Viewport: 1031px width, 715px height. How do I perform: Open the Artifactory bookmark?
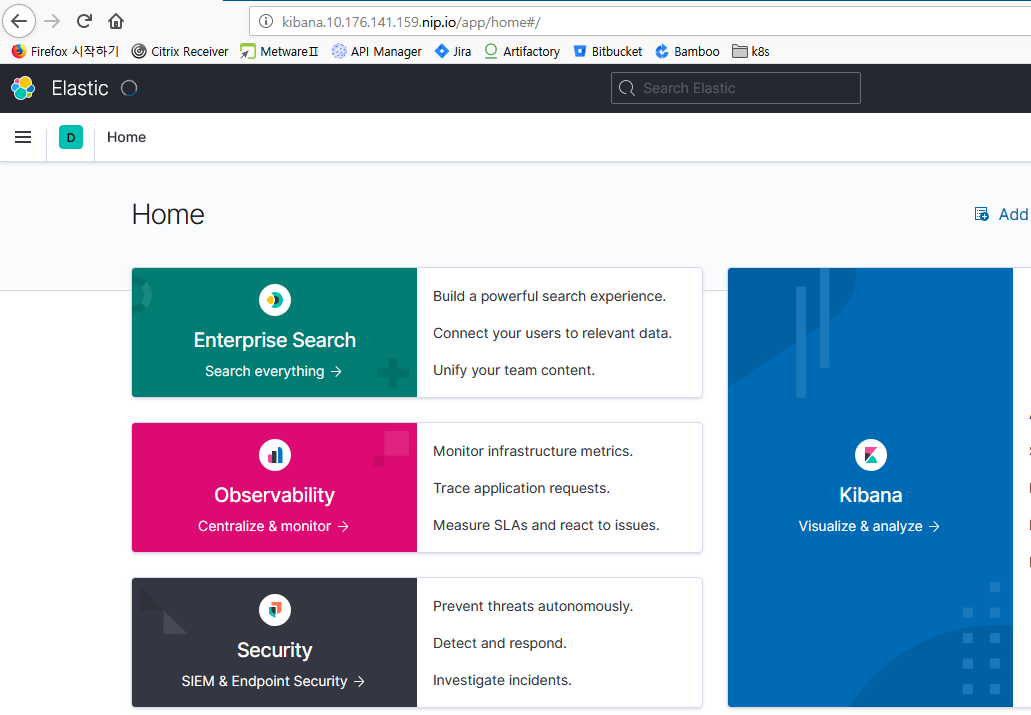(x=522, y=51)
